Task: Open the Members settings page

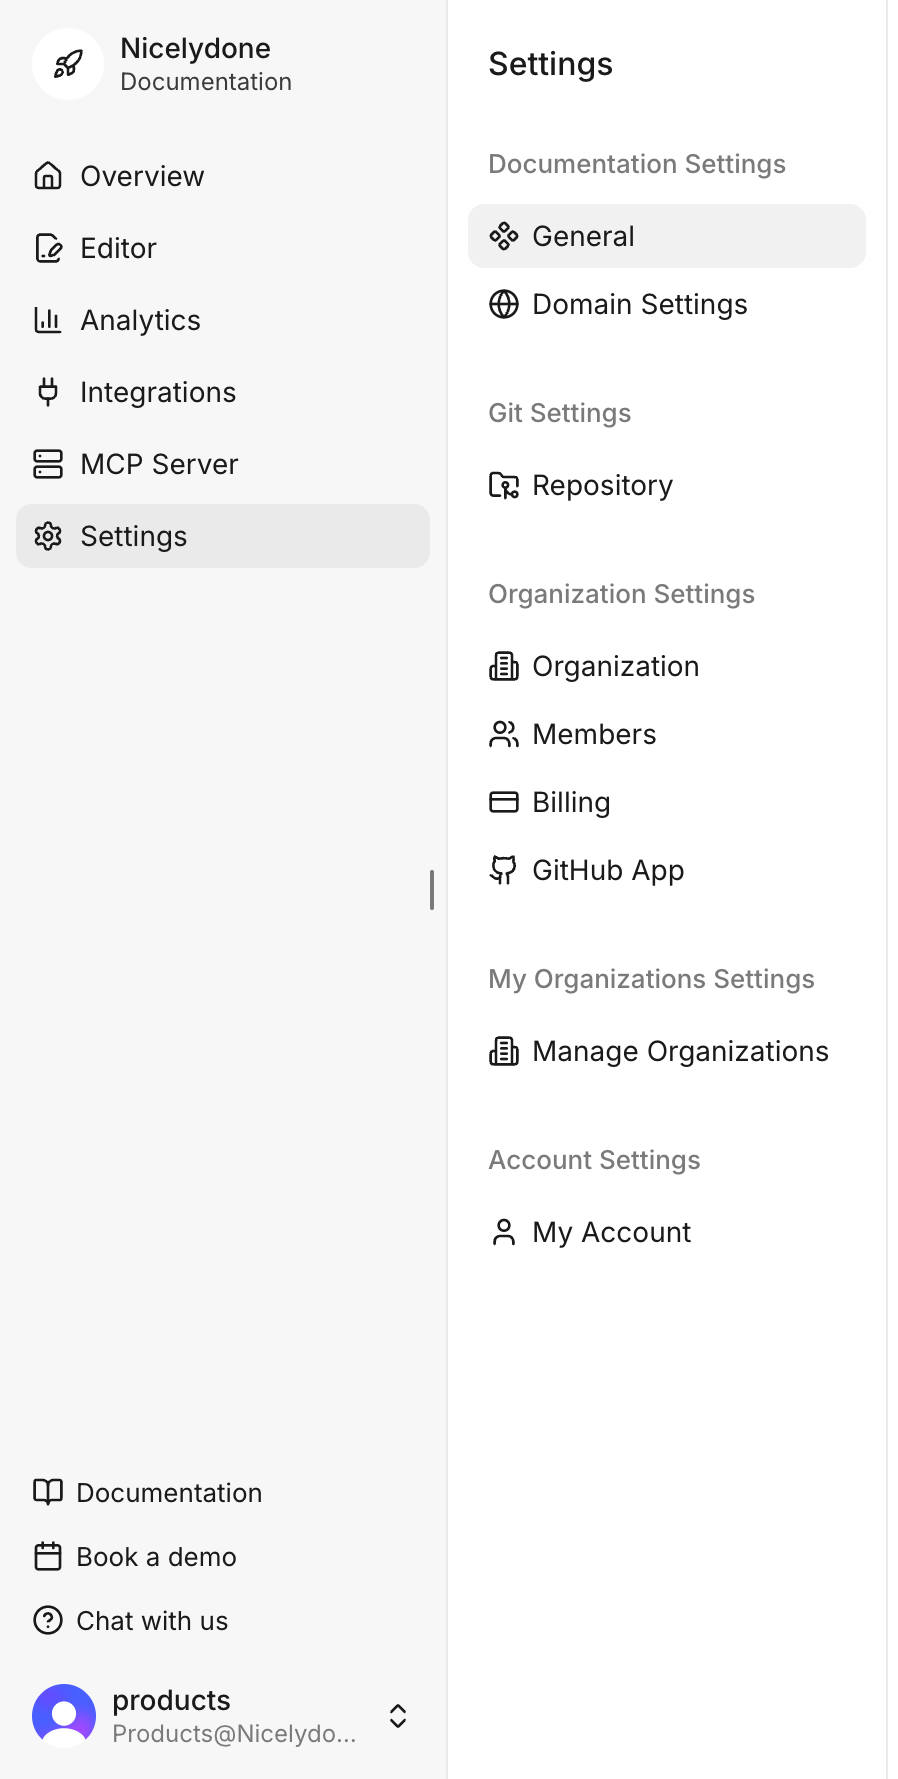Action: (x=594, y=734)
